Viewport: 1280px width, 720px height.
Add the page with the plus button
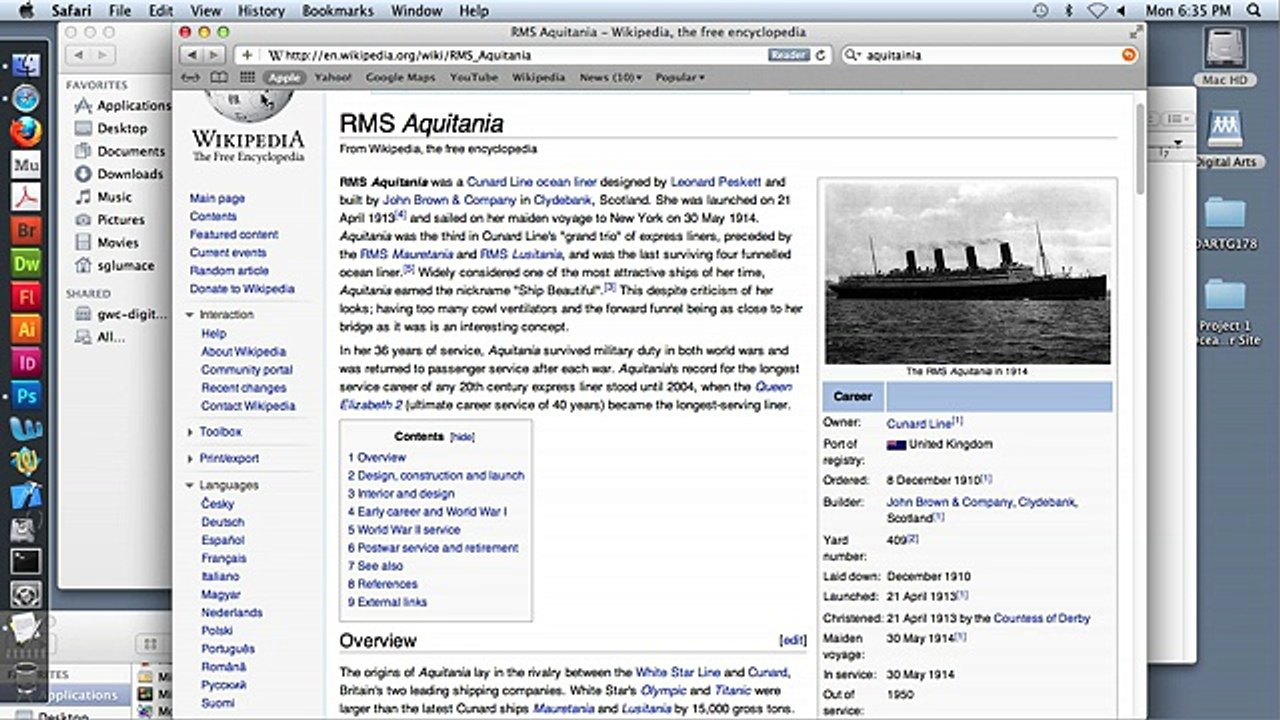(x=247, y=55)
